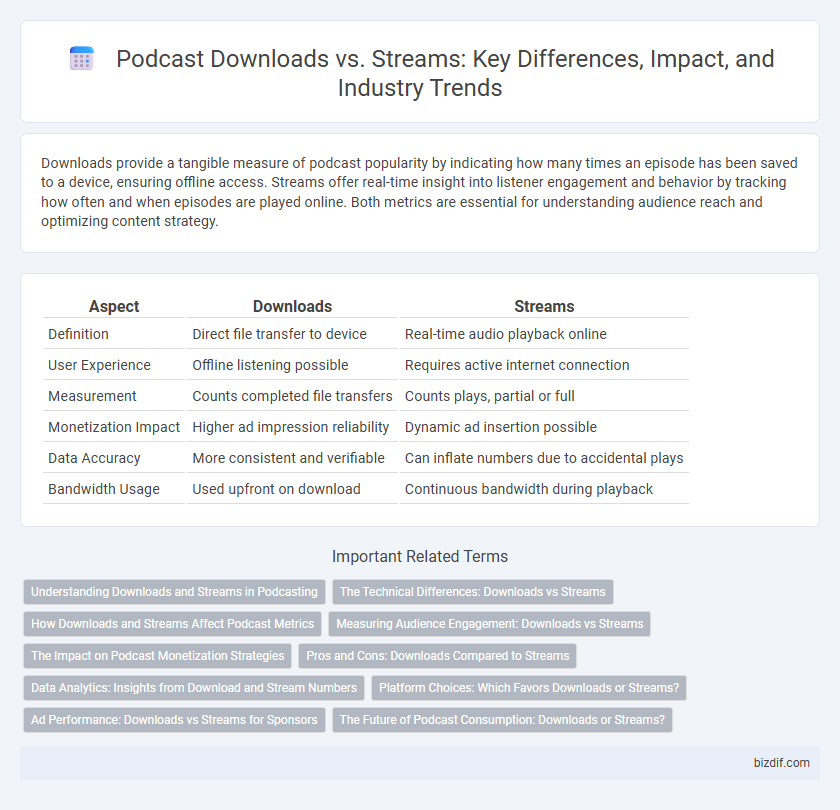Viewport: 840px width, 810px height.
Task: Select the Definition row label
Action: (x=78, y=334)
